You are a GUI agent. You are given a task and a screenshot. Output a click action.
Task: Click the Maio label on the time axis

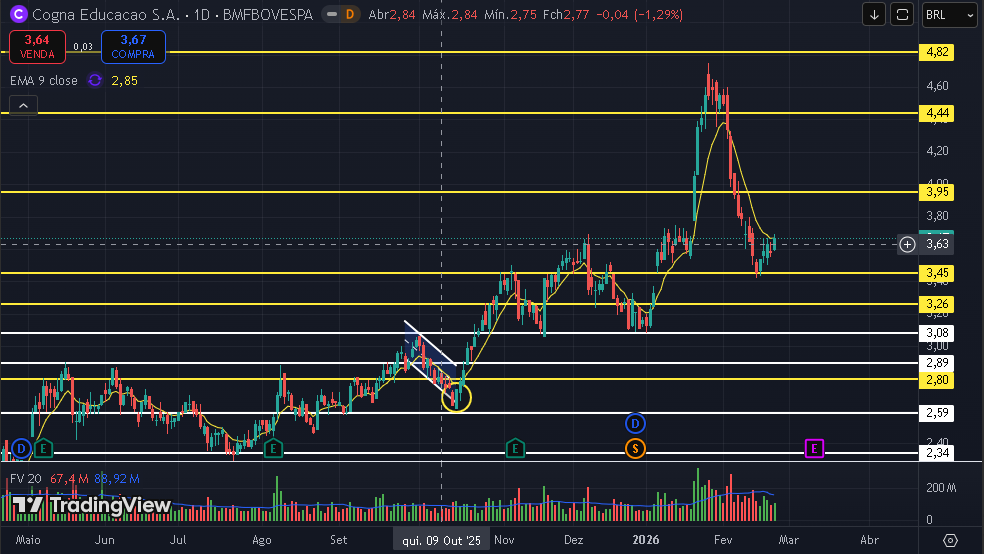pos(28,540)
